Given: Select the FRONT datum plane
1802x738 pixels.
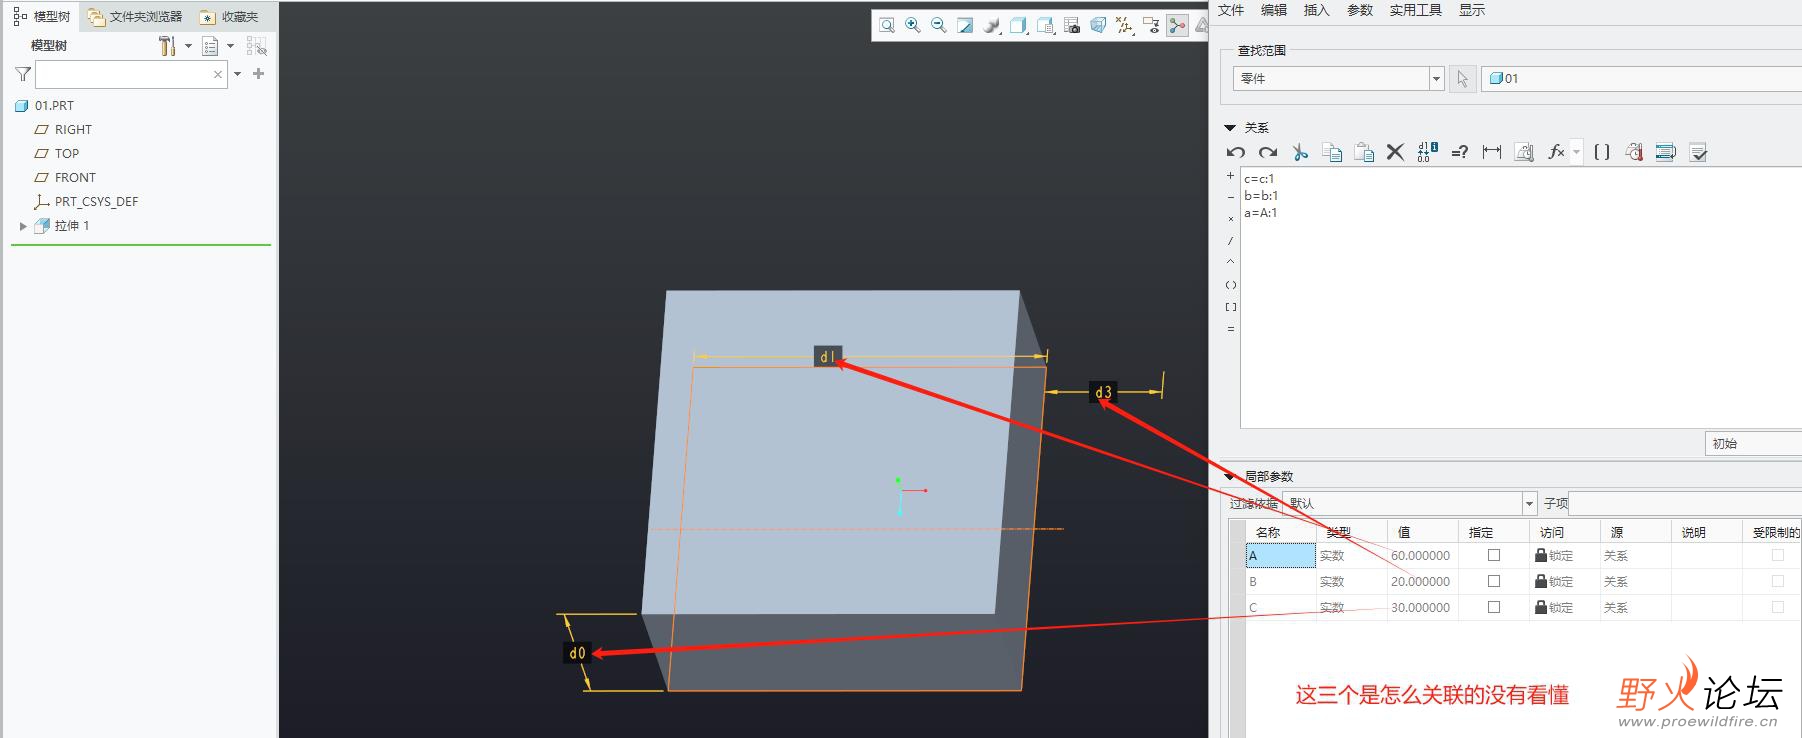Looking at the screenshot, I should [x=75, y=178].
